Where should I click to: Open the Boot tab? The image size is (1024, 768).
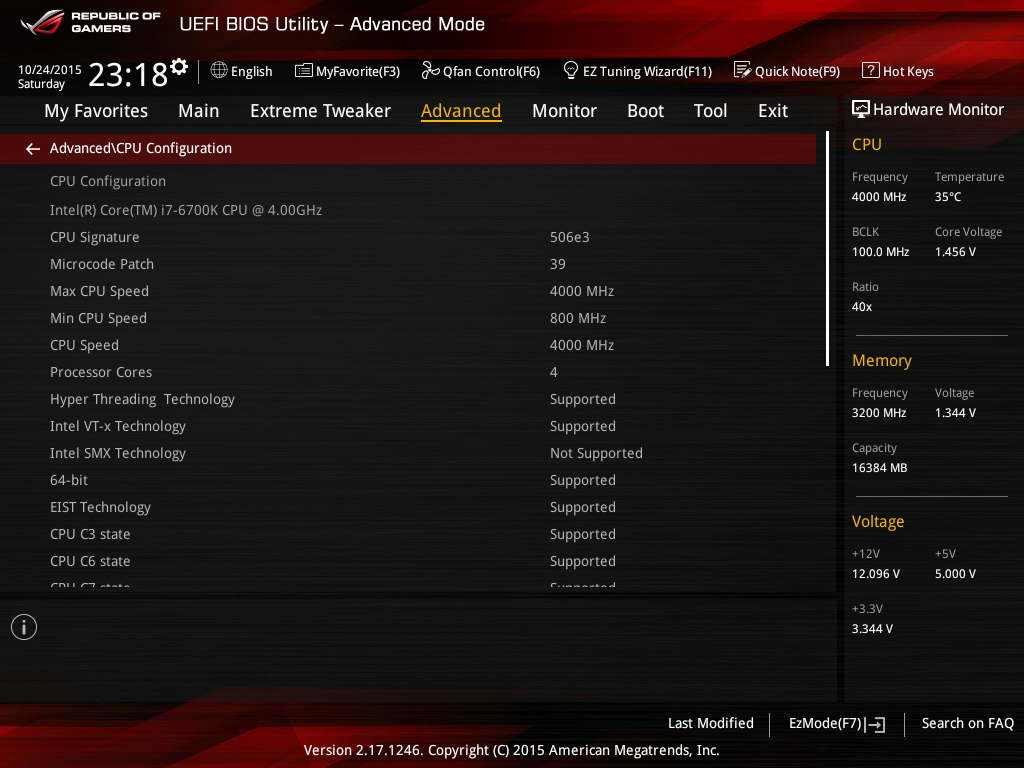(x=645, y=111)
